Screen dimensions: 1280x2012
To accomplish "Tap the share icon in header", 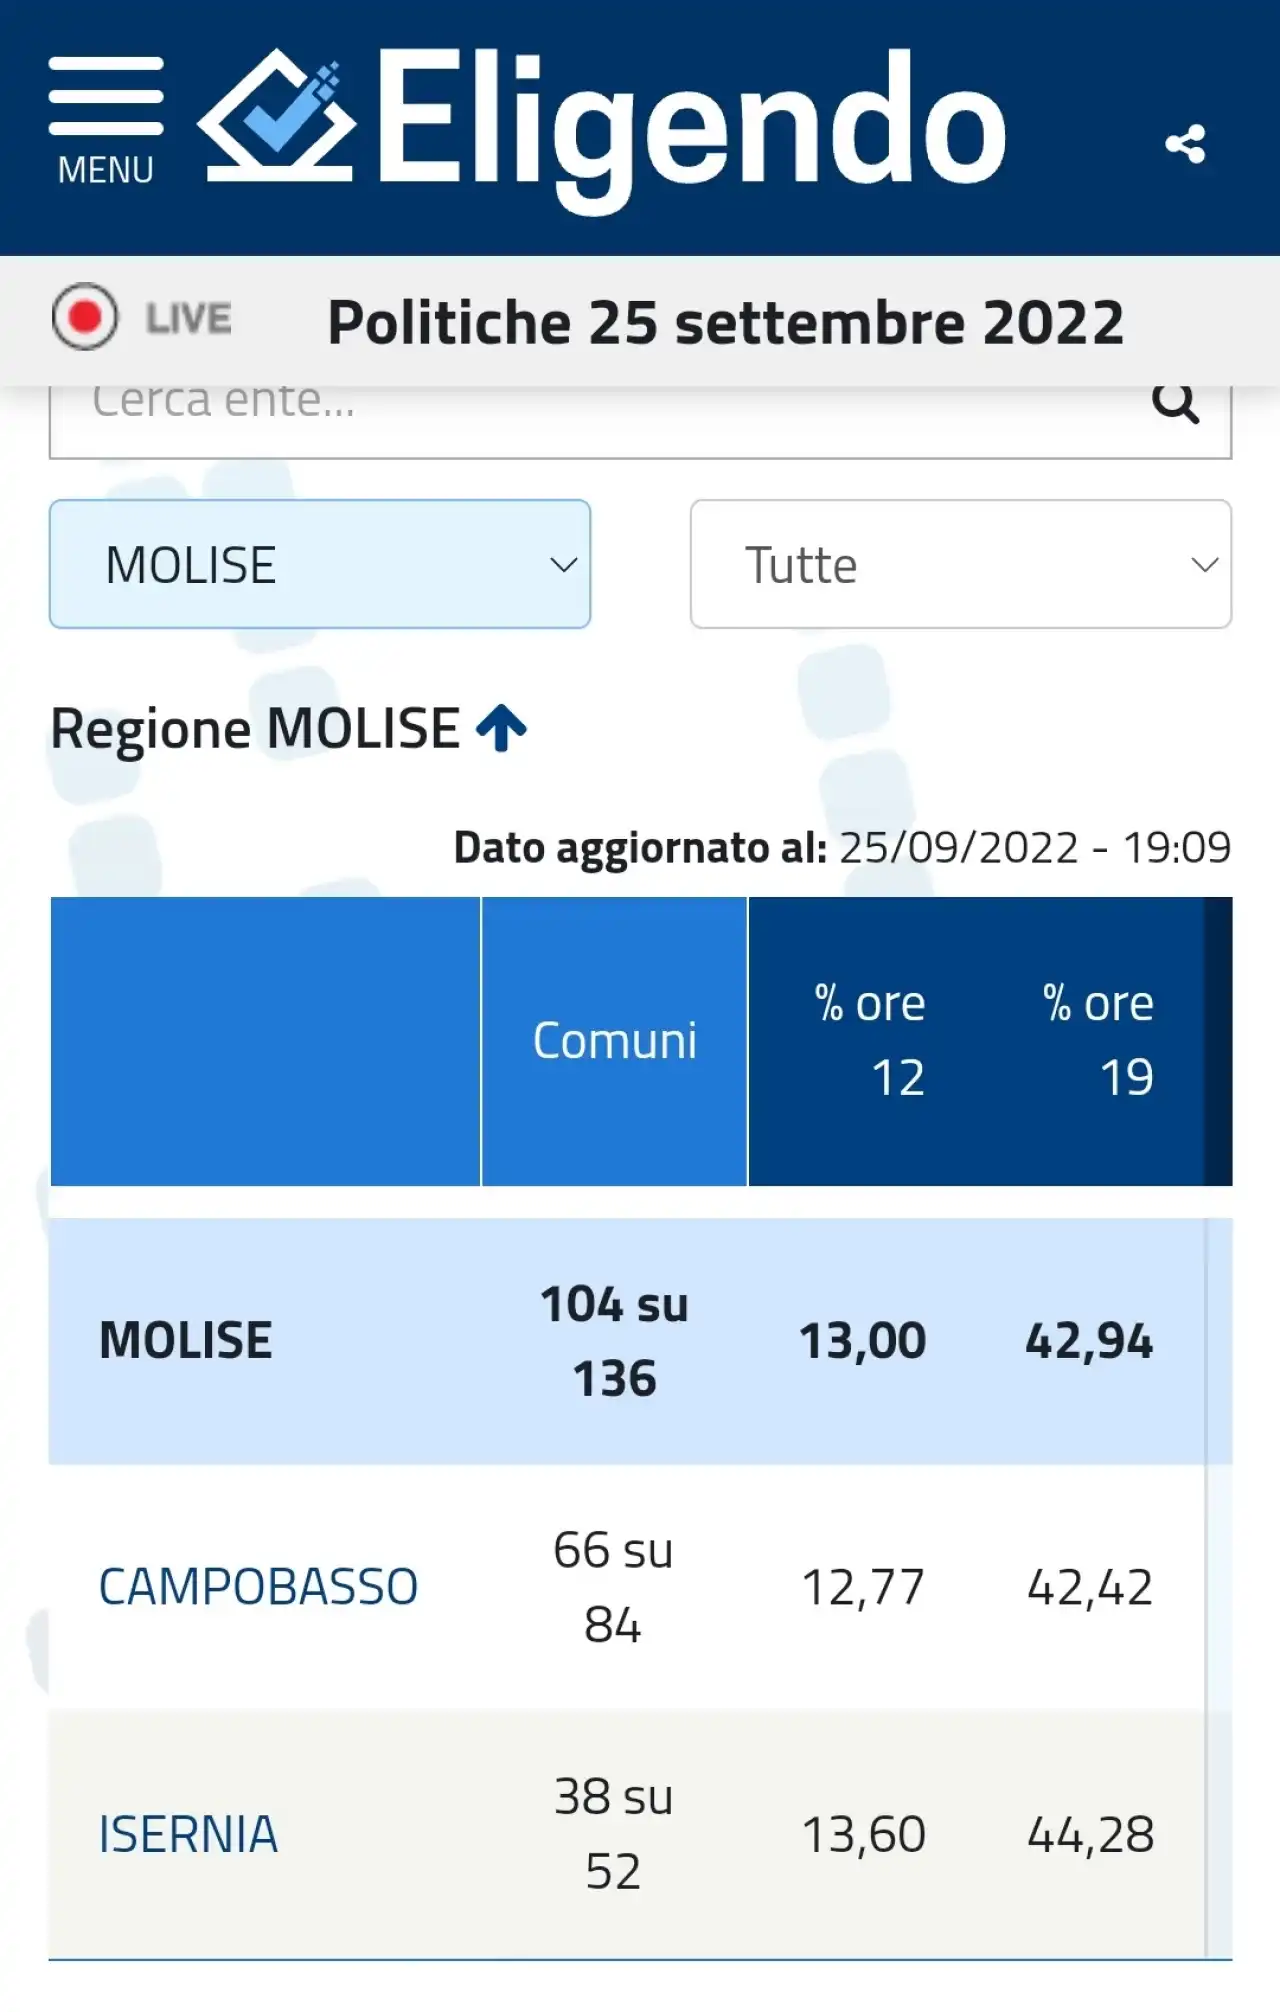I will click(x=1185, y=144).
